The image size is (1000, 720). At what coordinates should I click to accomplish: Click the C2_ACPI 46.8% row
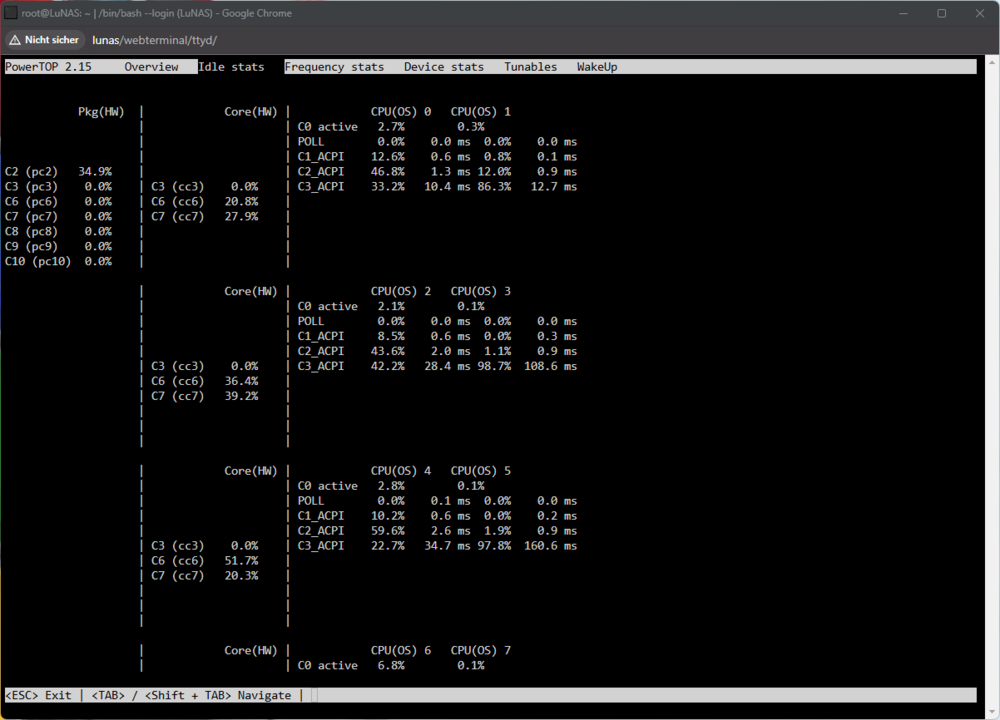[437, 172]
